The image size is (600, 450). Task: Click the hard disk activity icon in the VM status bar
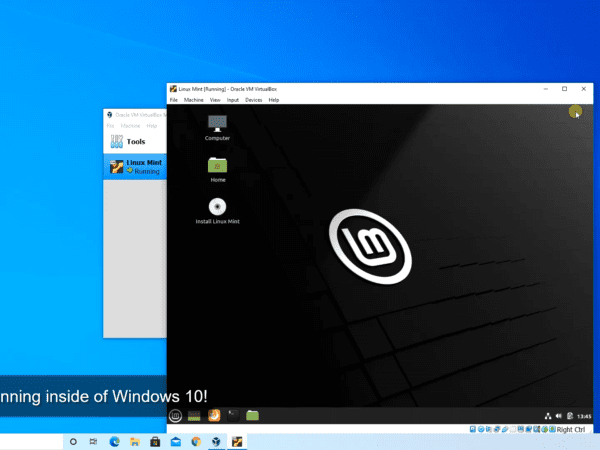pyautogui.click(x=473, y=429)
